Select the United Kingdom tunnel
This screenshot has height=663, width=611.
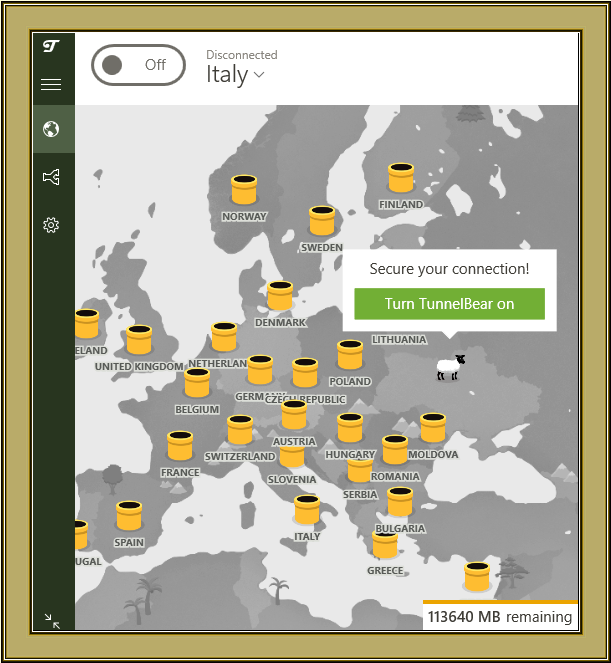click(139, 340)
